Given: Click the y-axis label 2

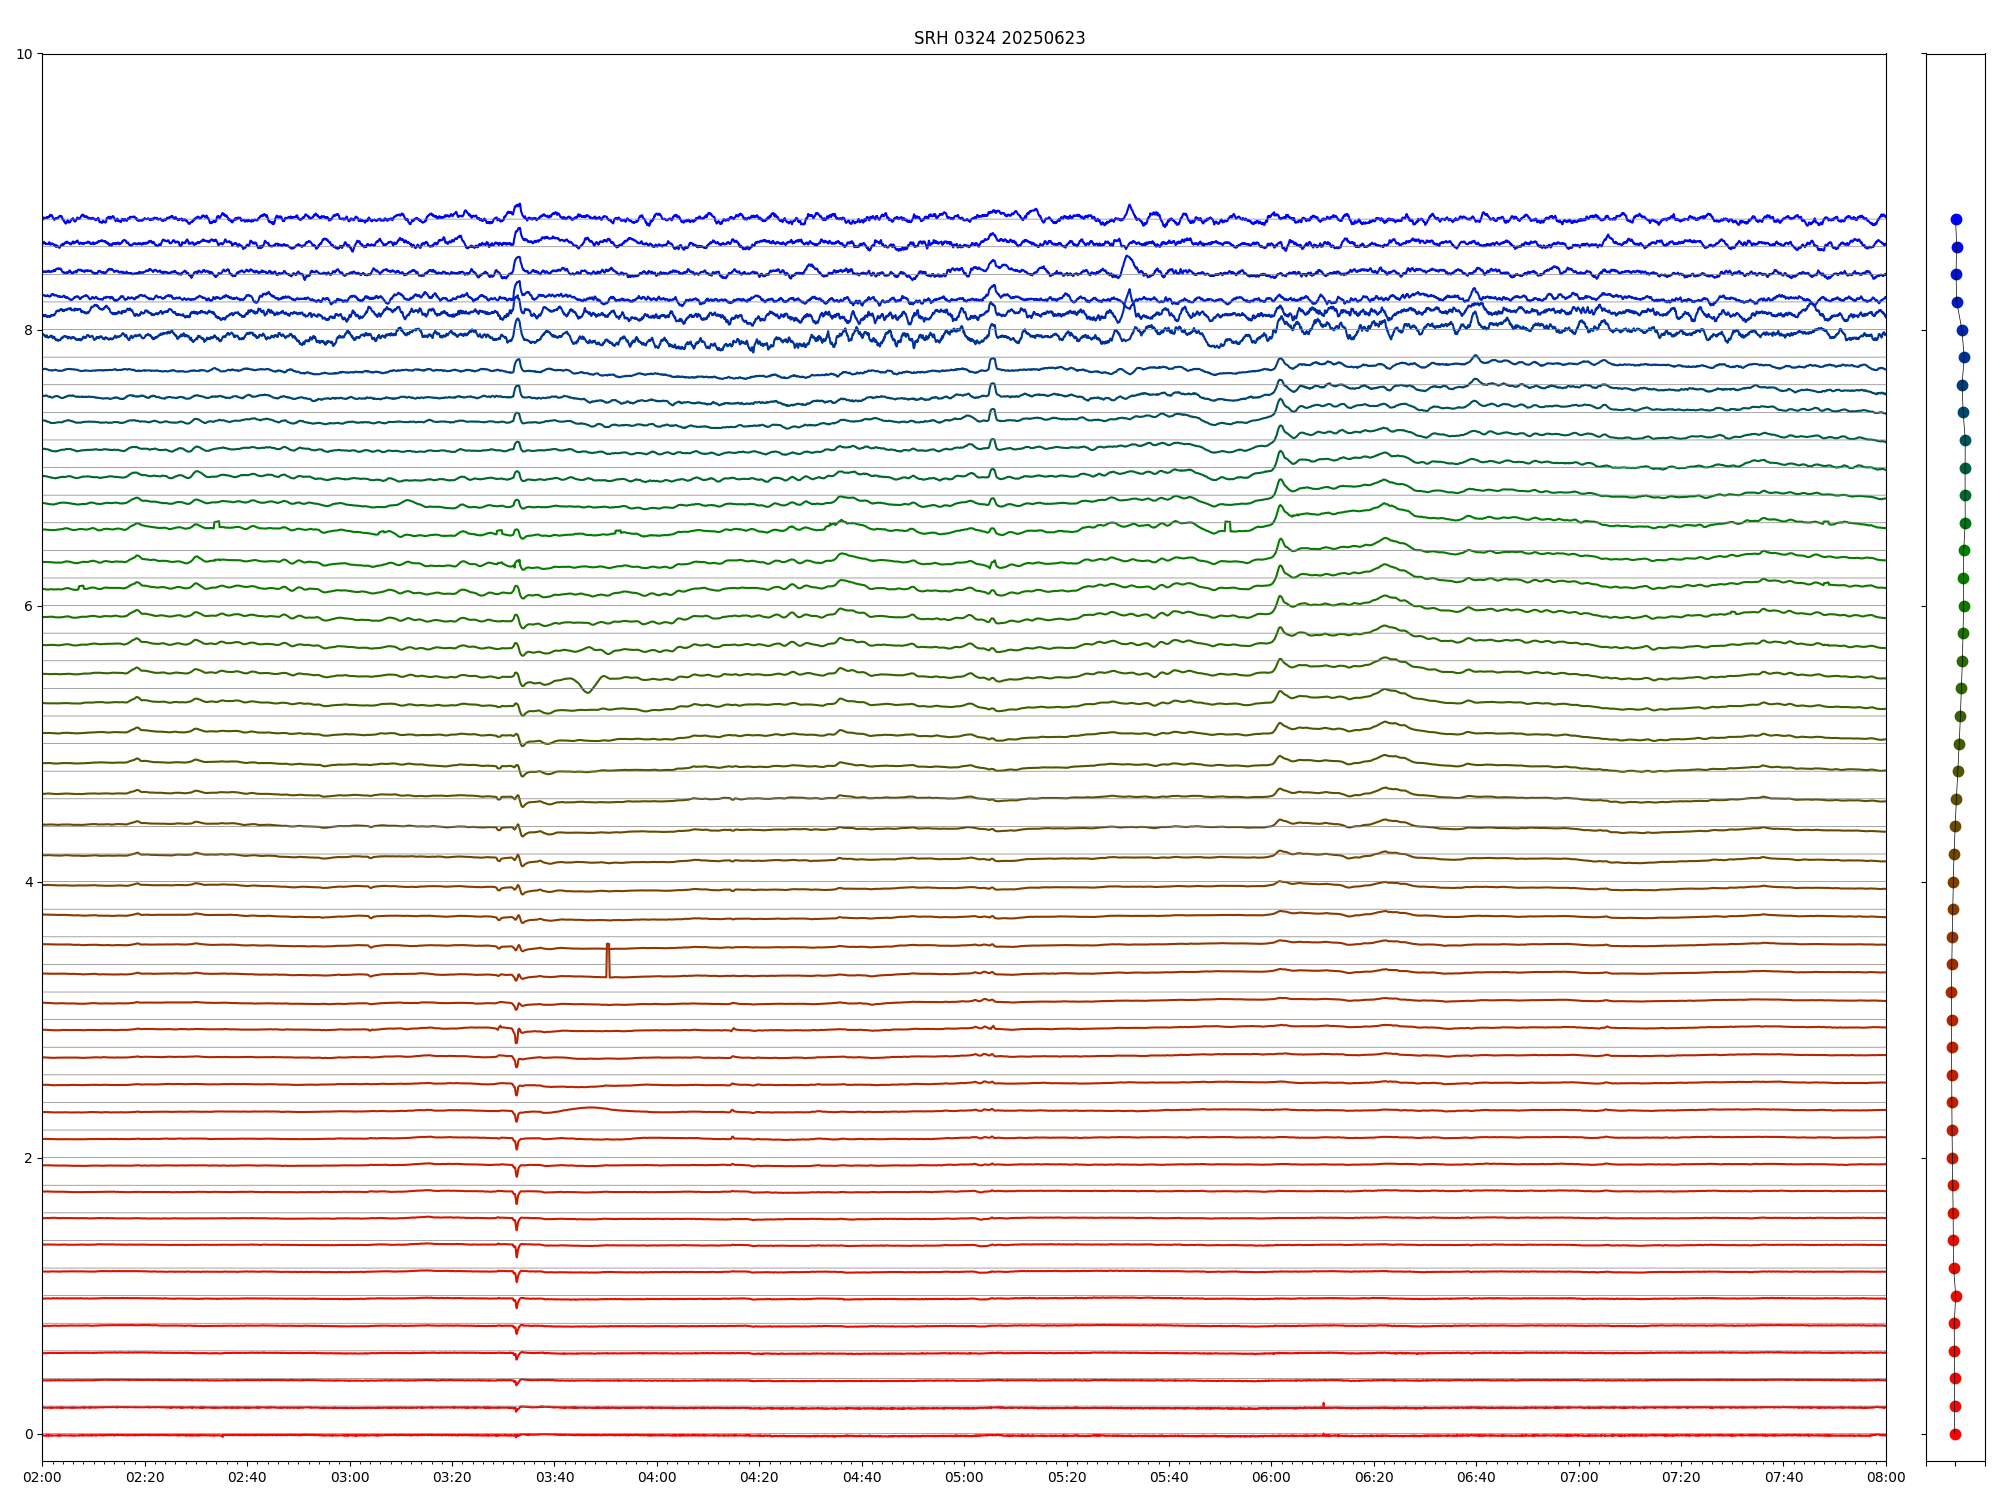Looking at the screenshot, I should pos(28,1158).
